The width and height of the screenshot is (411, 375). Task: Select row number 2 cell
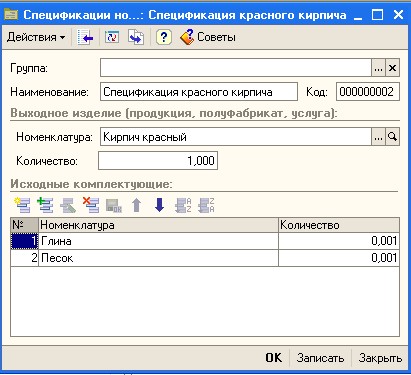(x=25, y=258)
